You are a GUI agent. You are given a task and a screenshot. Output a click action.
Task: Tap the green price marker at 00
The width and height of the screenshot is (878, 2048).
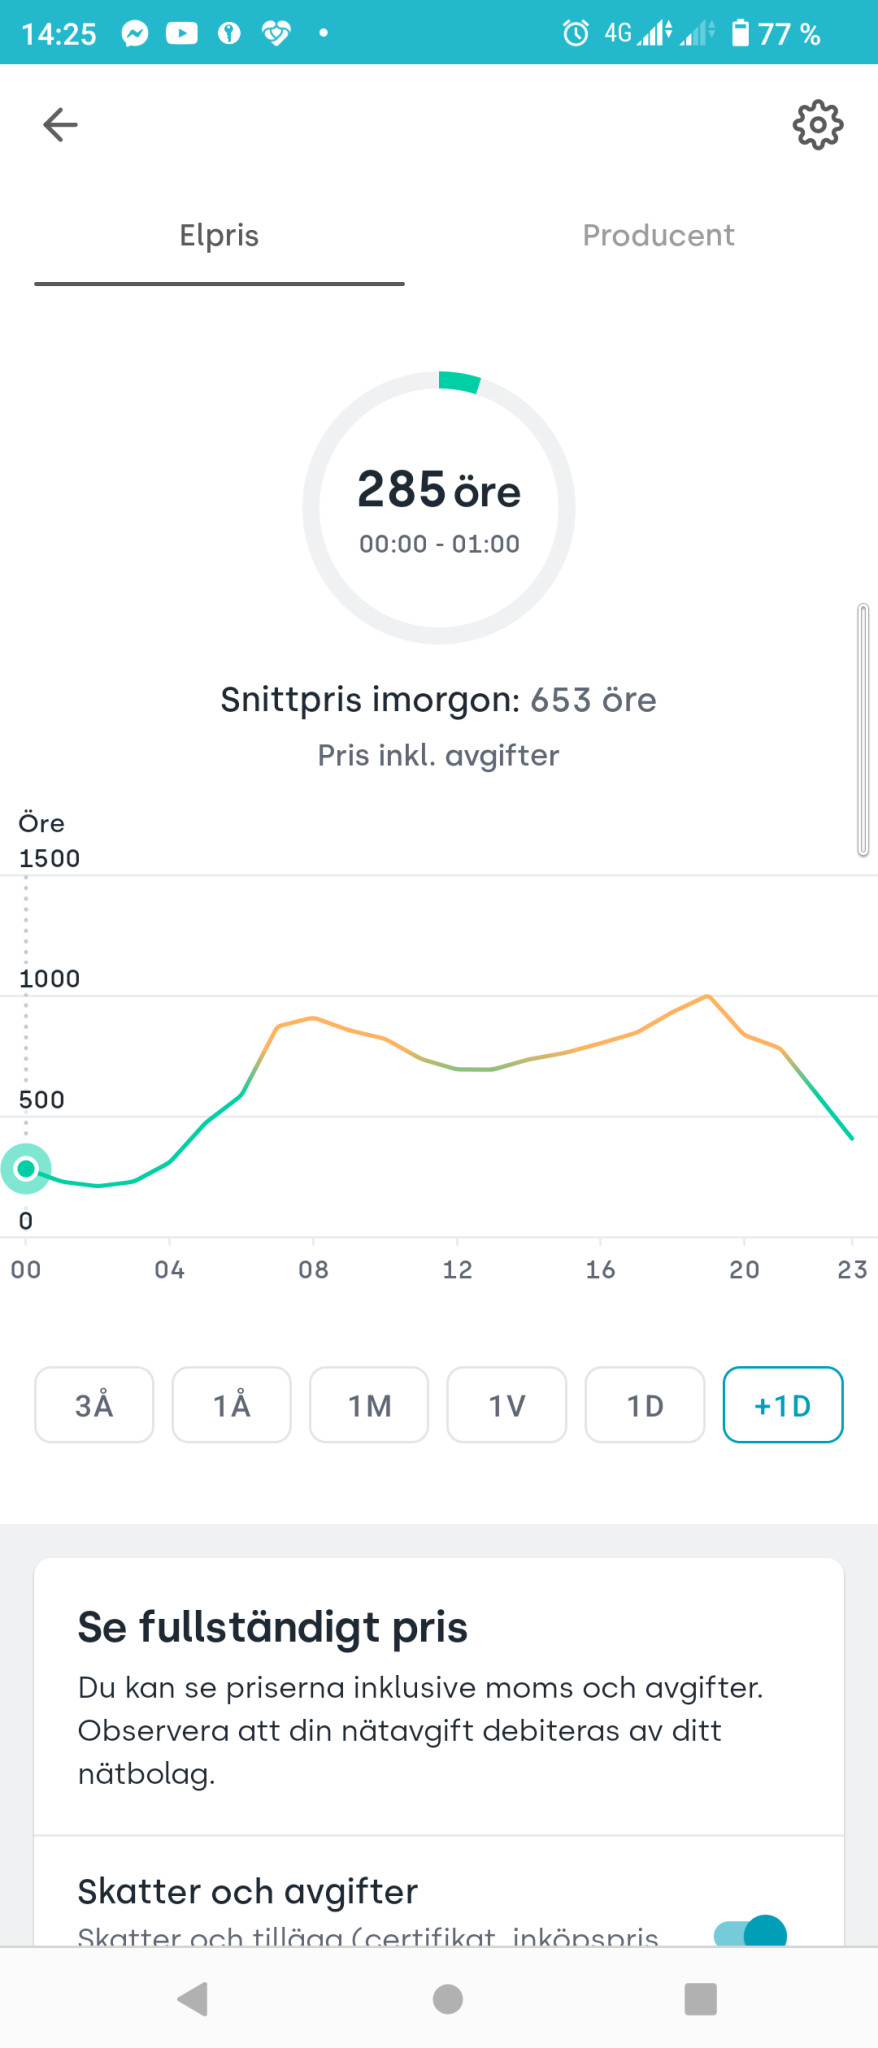pyautogui.click(x=26, y=1168)
